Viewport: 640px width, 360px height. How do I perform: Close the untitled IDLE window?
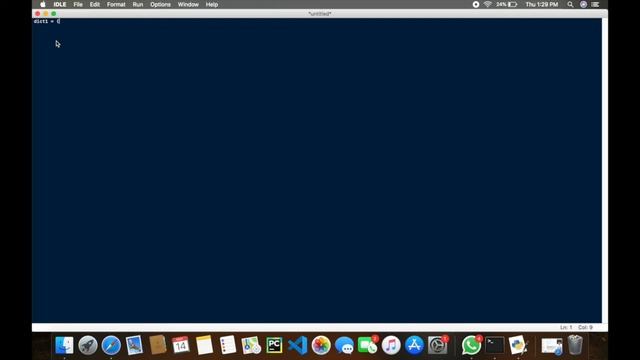38,13
